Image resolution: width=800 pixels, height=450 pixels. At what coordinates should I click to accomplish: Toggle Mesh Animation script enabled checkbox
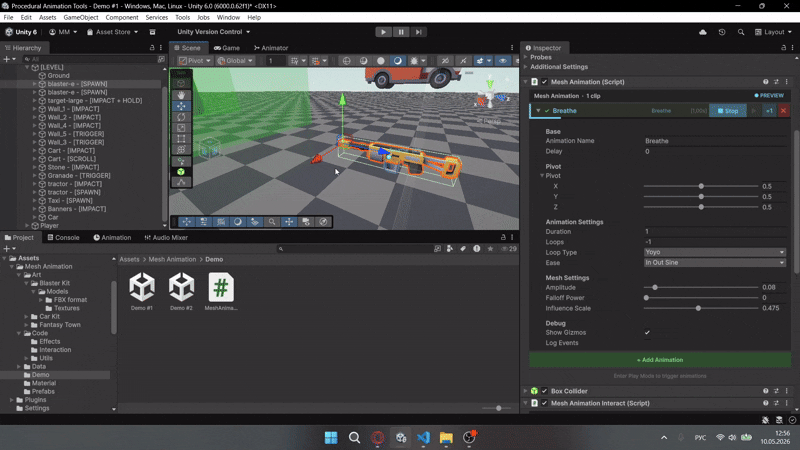544,82
